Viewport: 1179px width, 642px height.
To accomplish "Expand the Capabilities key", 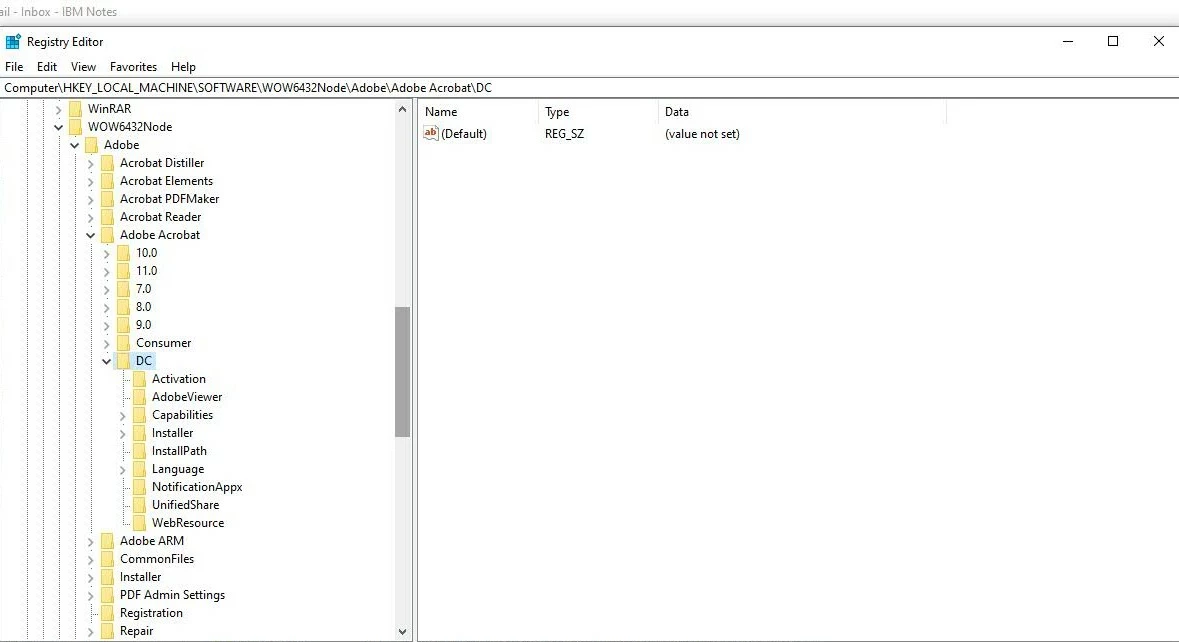I will click(x=123, y=416).
